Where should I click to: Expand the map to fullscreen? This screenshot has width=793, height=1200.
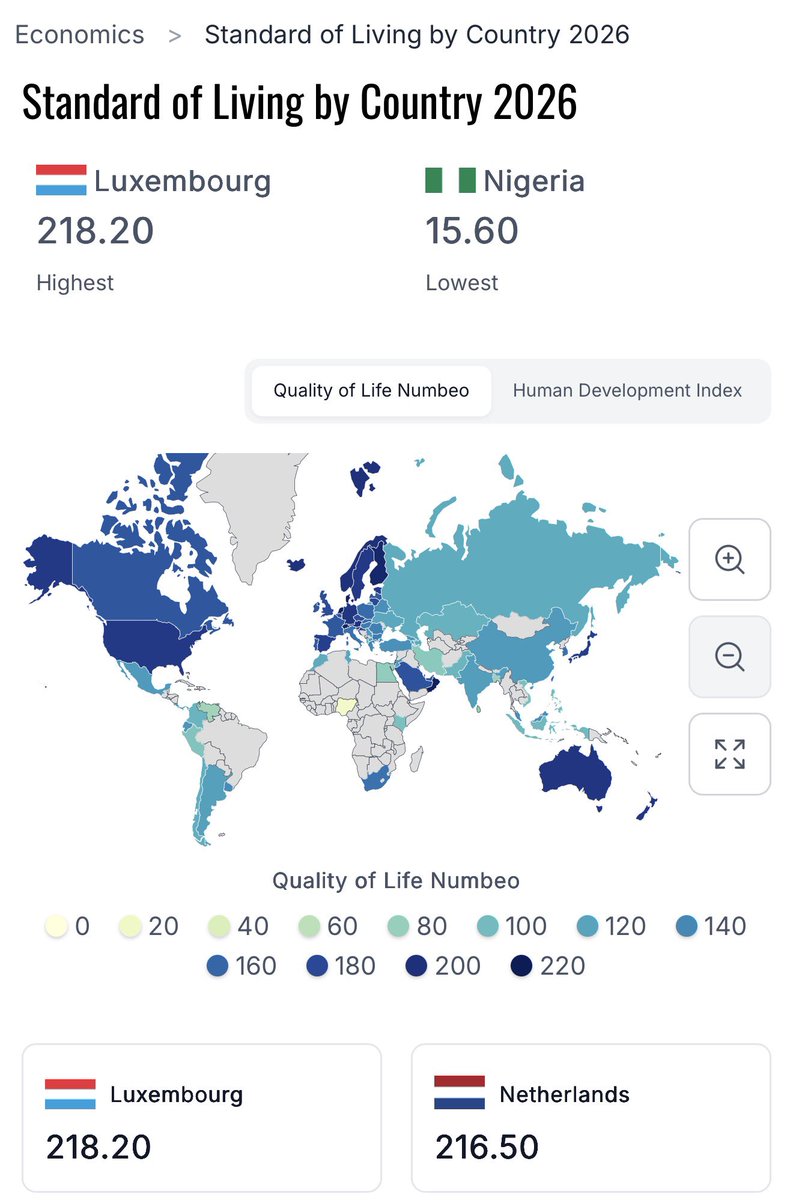[x=730, y=754]
